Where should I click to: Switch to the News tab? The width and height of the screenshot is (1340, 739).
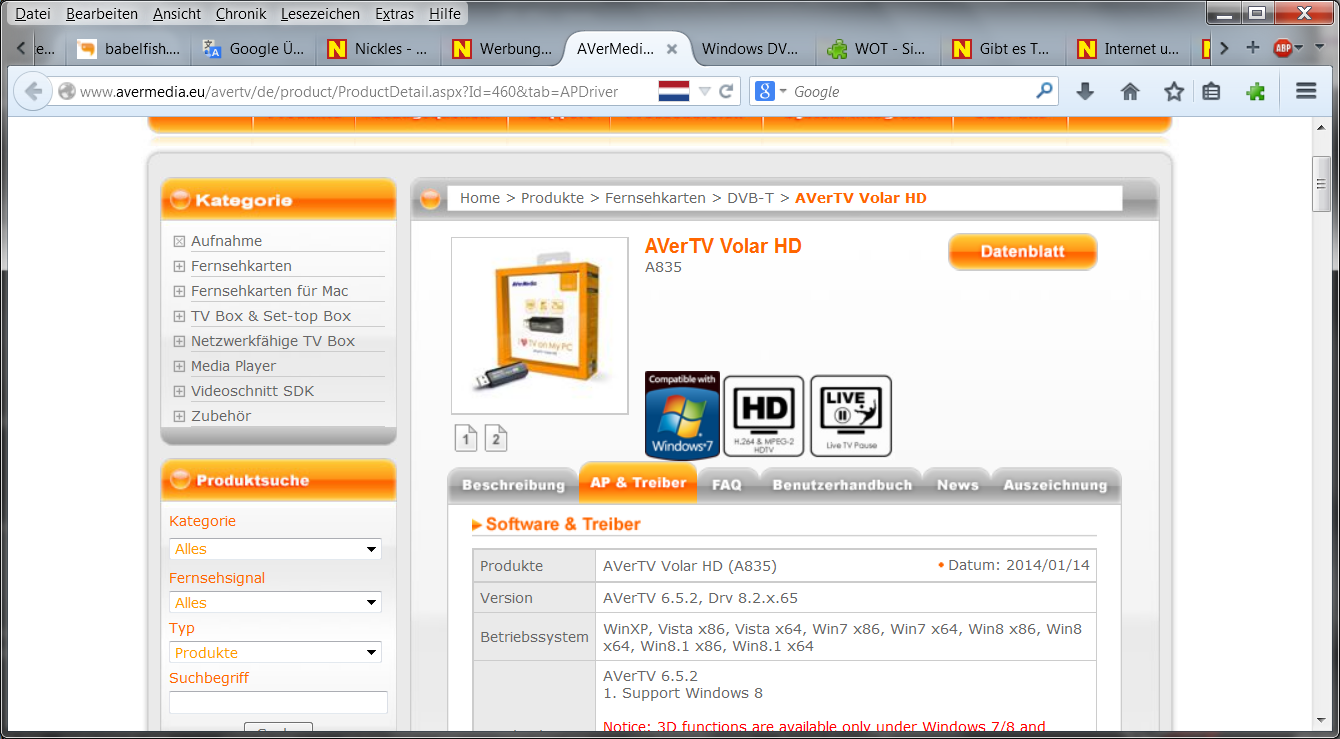pos(958,485)
